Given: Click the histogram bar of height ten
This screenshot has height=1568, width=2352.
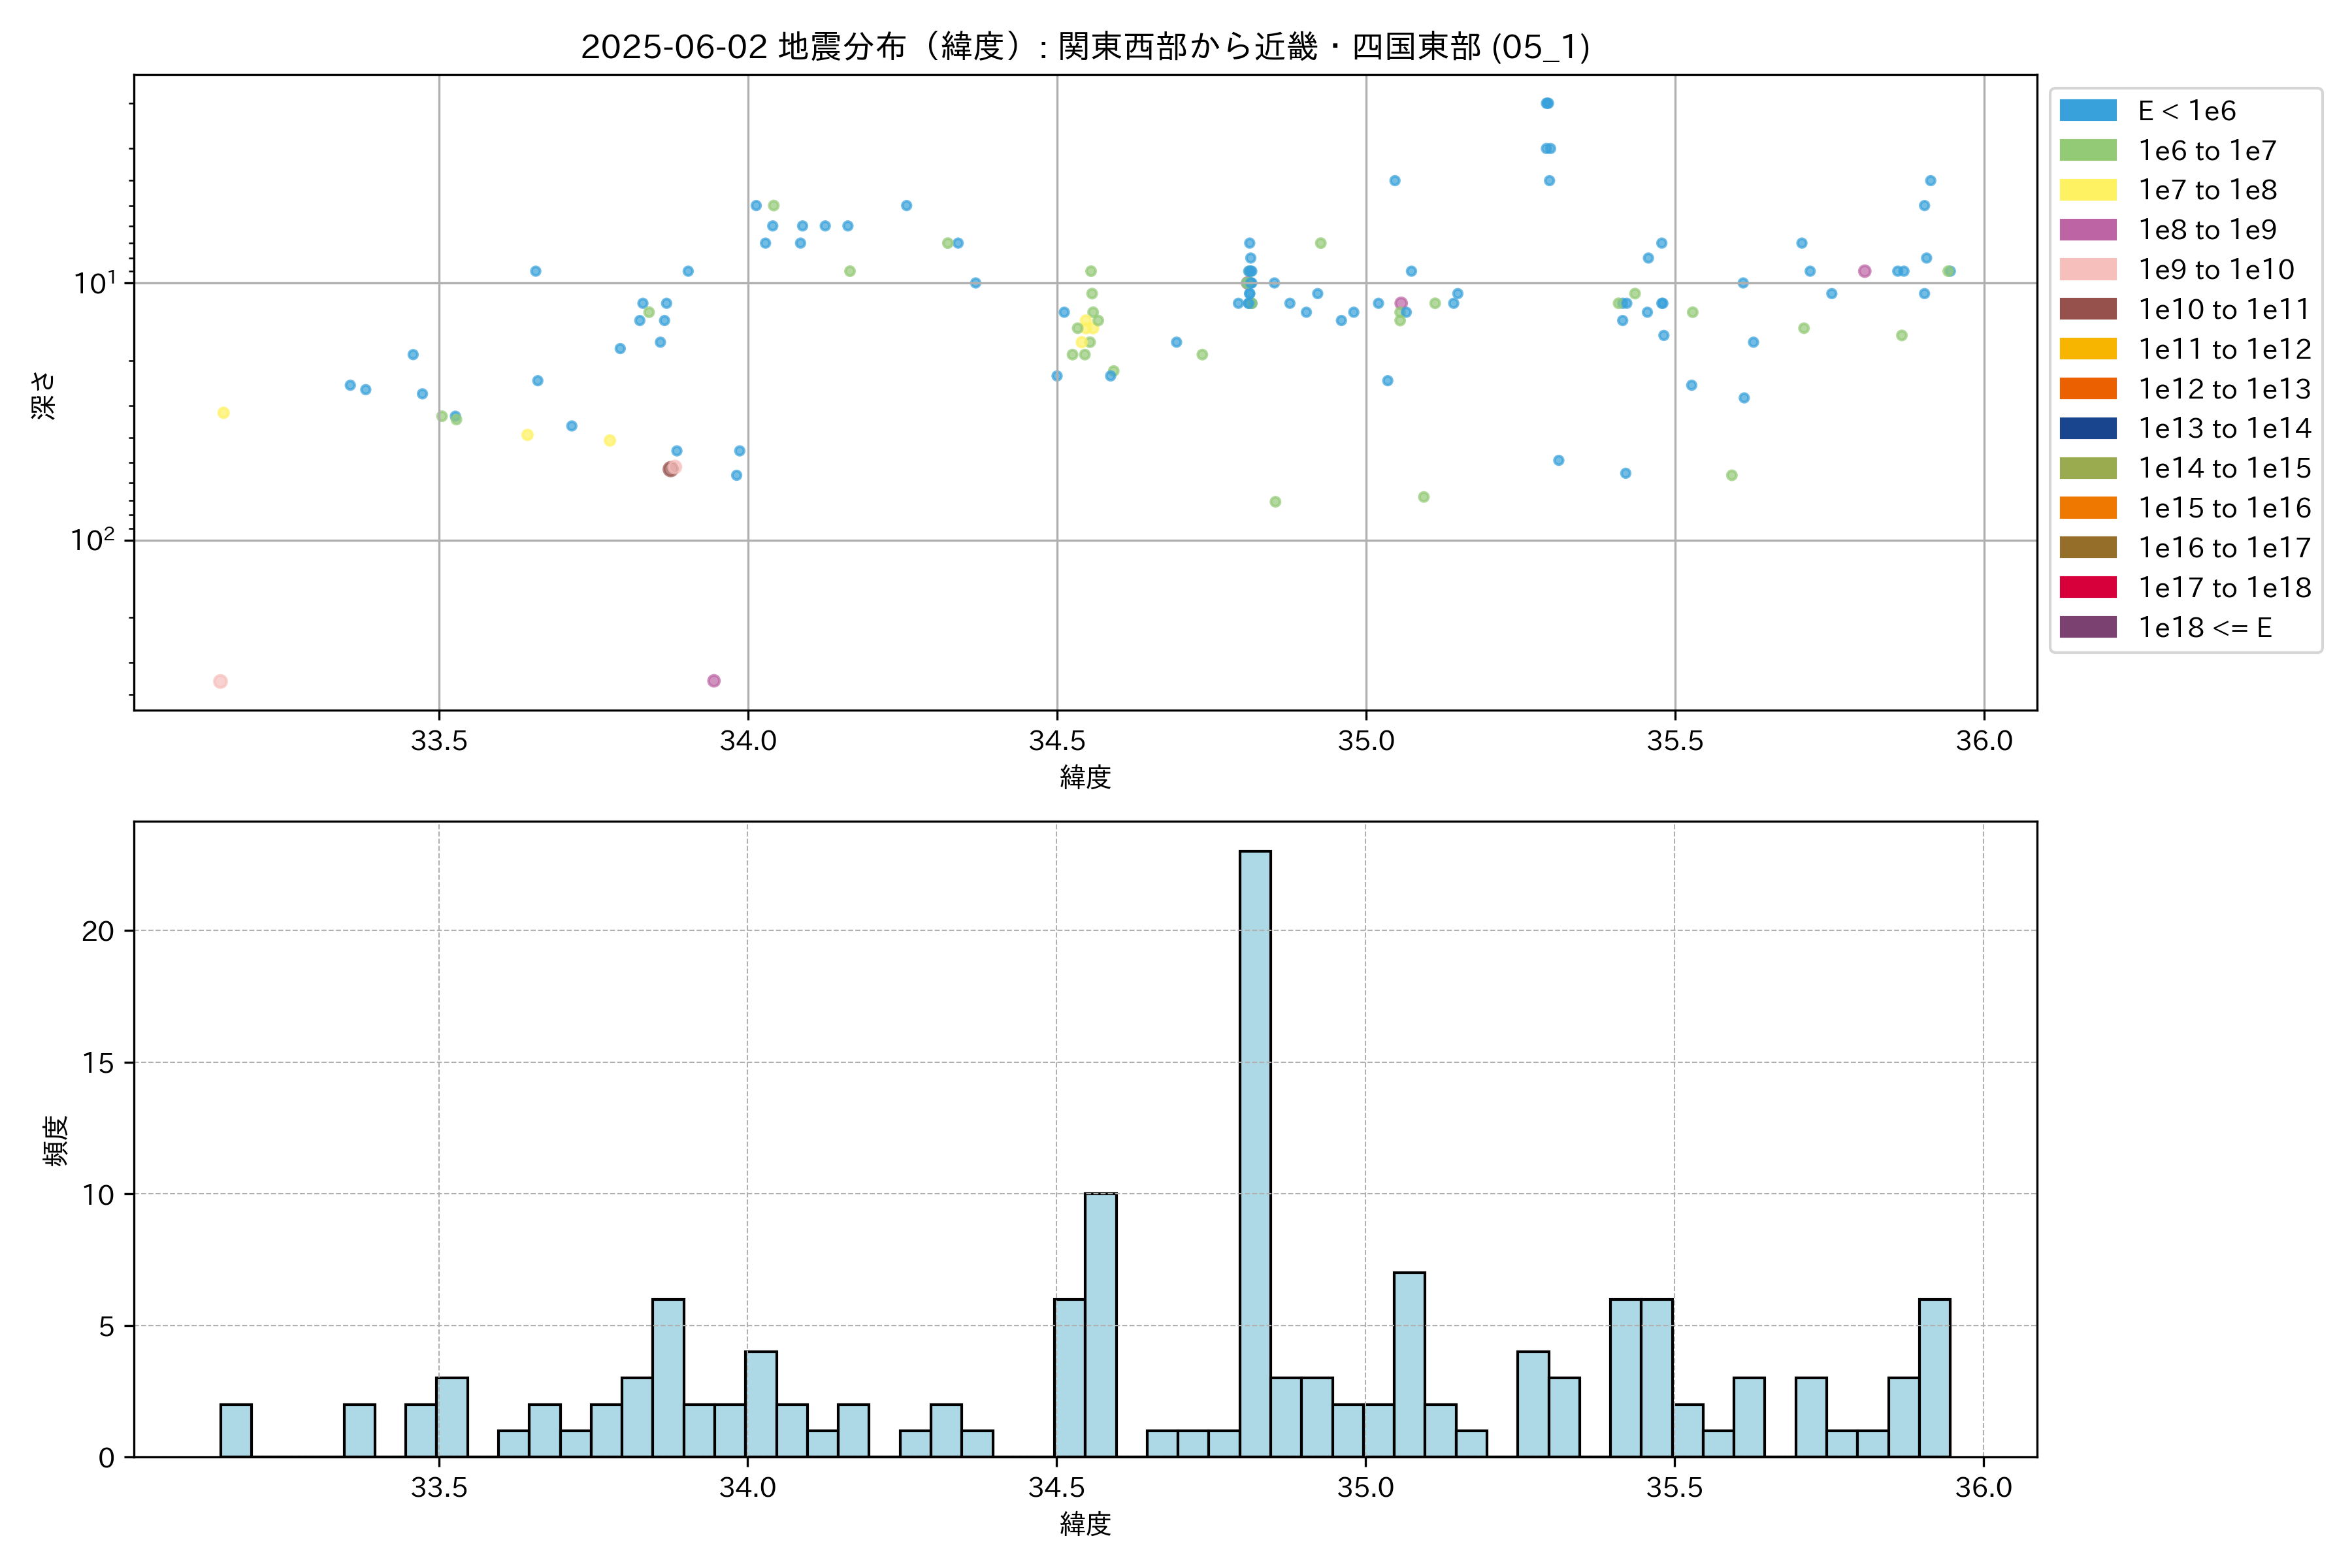Looking at the screenshot, I should point(1100,1324).
